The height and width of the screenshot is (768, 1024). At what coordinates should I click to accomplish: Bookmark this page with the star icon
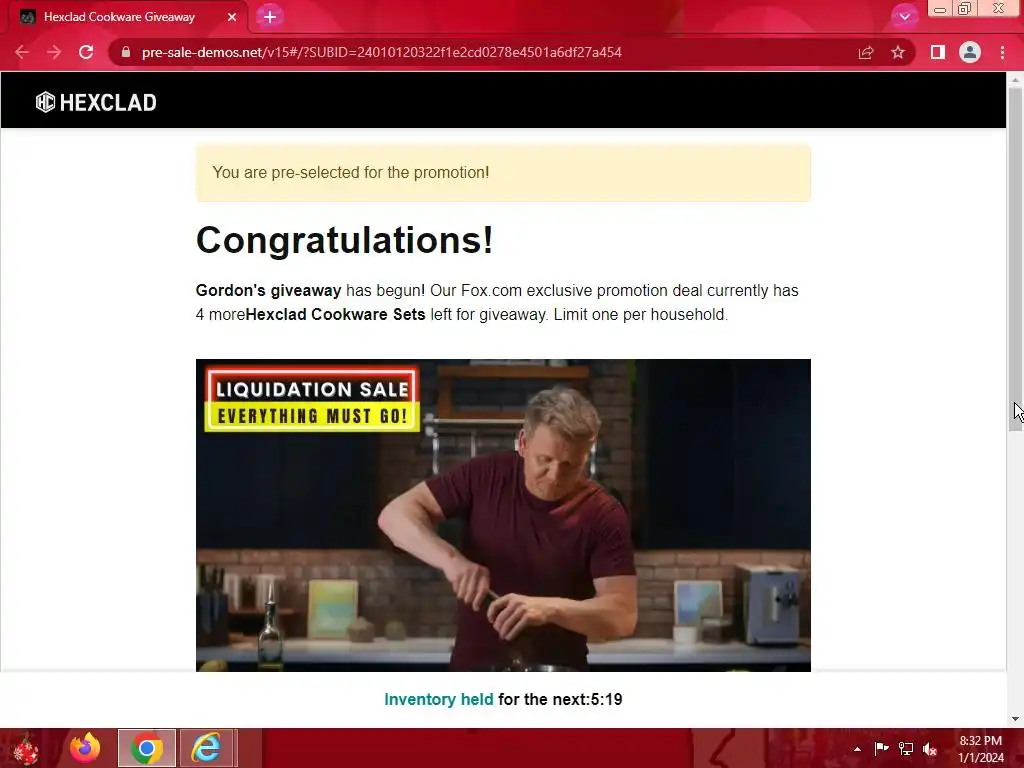click(x=898, y=52)
